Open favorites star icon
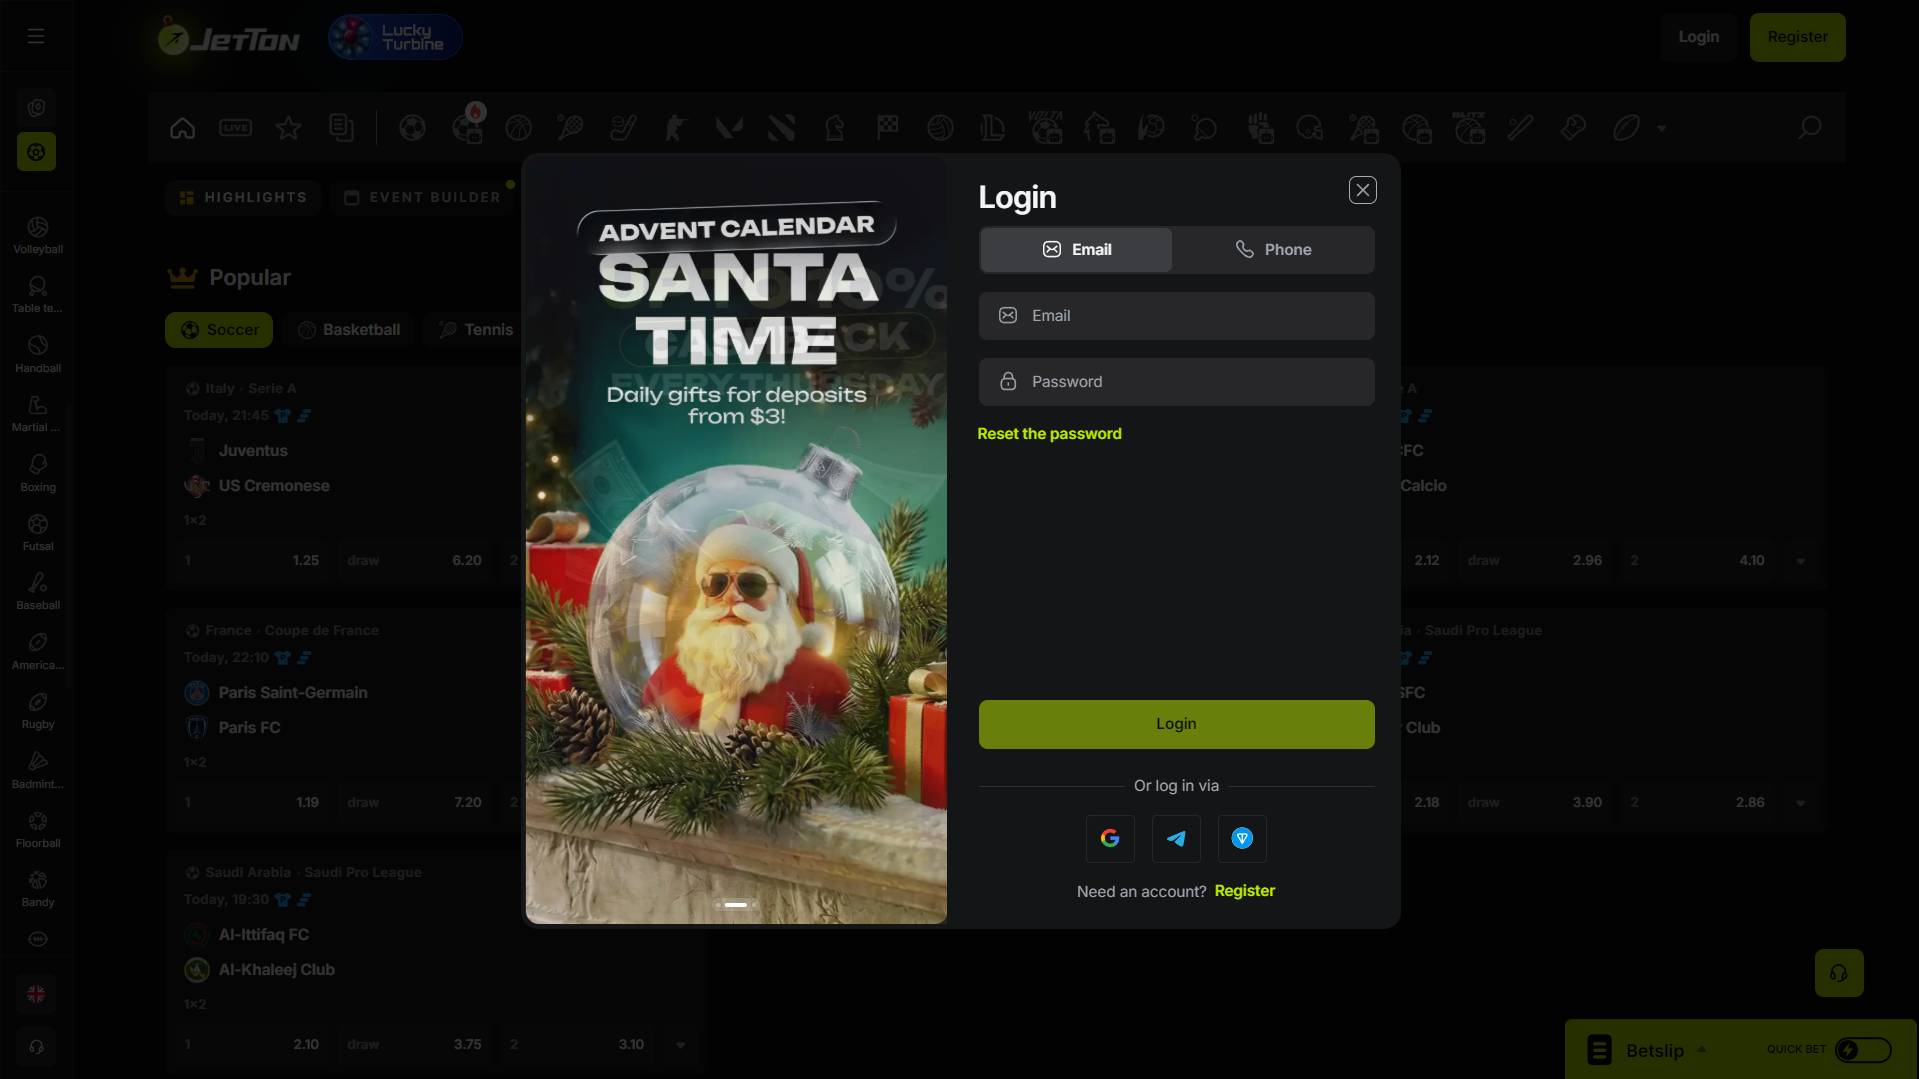Viewport: 1919px width, 1079px height. (288, 128)
